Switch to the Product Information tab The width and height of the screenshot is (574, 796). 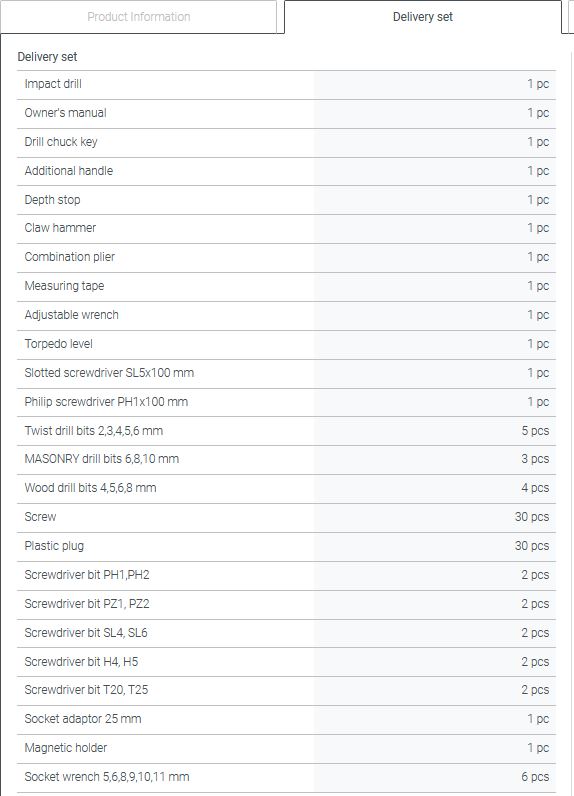(139, 17)
